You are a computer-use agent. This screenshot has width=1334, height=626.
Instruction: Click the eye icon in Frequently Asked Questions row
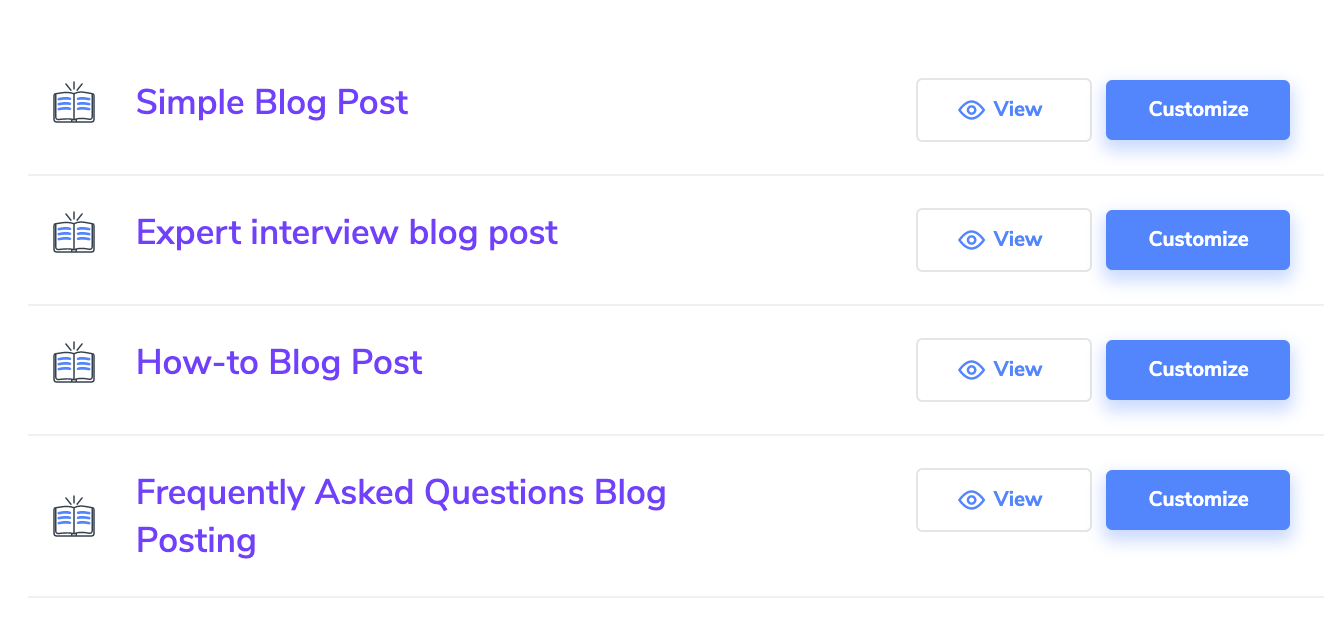pyautogui.click(x=971, y=500)
